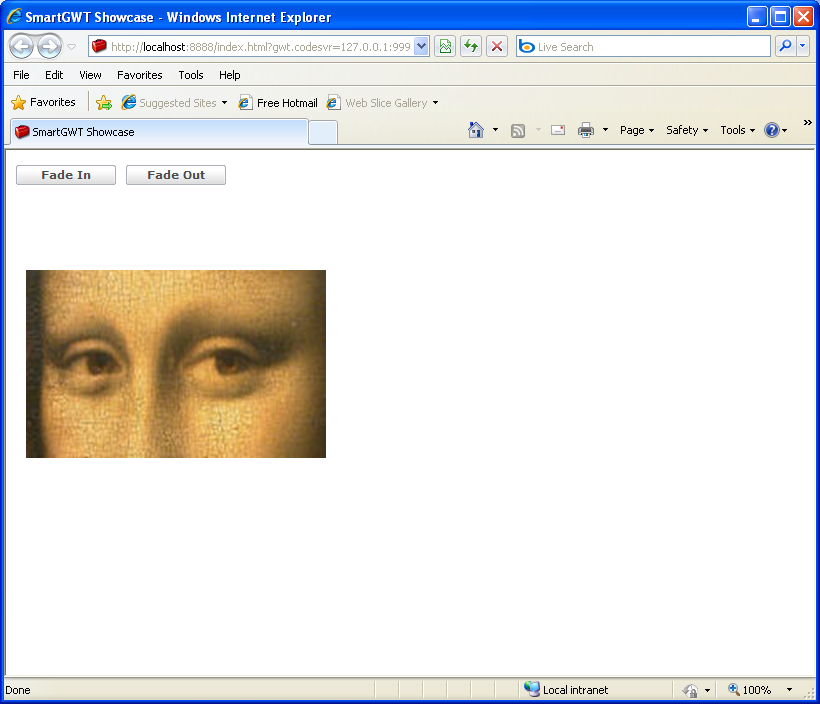
Task: Expand the zoom level dropdown arrow
Action: pos(789,690)
